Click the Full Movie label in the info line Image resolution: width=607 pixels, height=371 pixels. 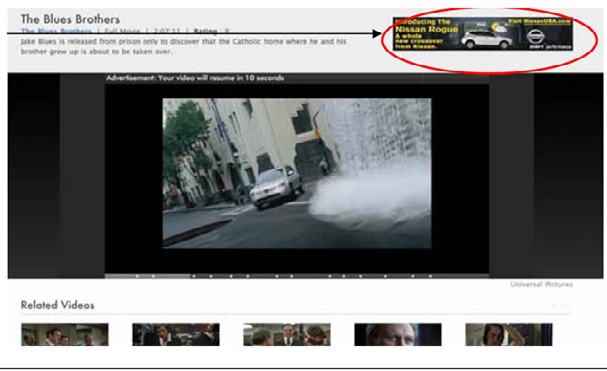tap(122, 31)
